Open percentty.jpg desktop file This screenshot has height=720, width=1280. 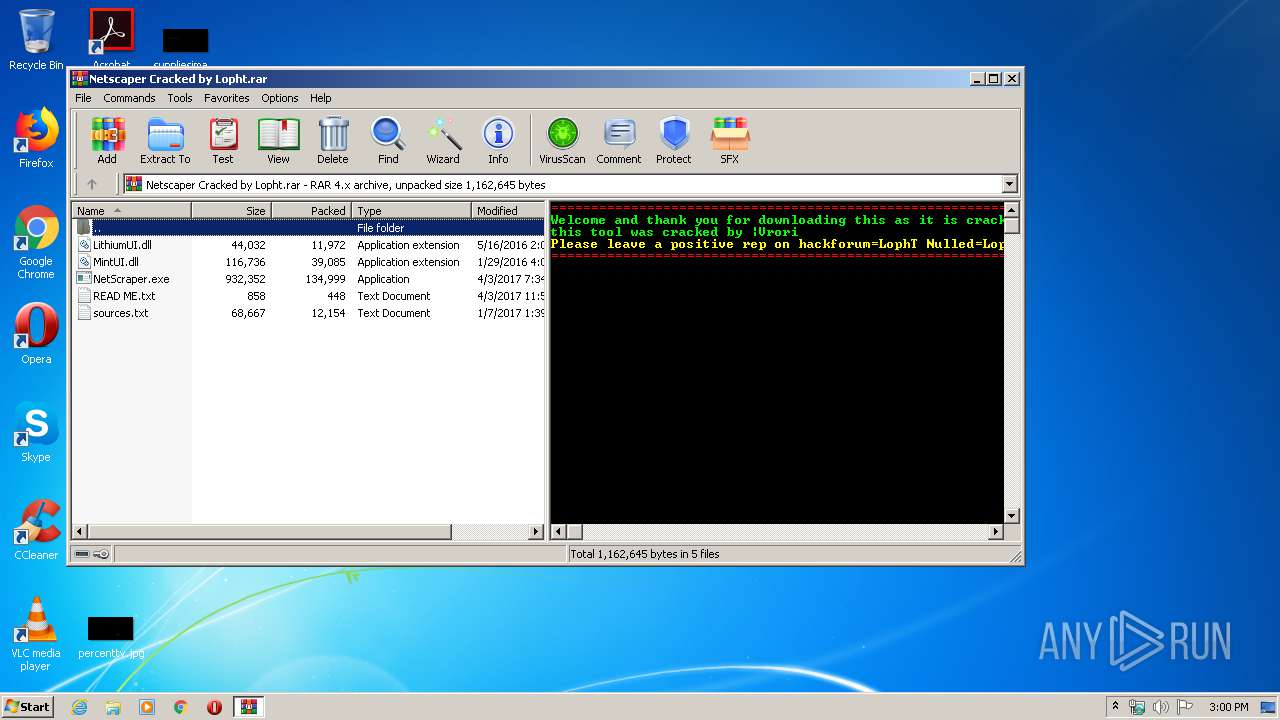coord(111,637)
